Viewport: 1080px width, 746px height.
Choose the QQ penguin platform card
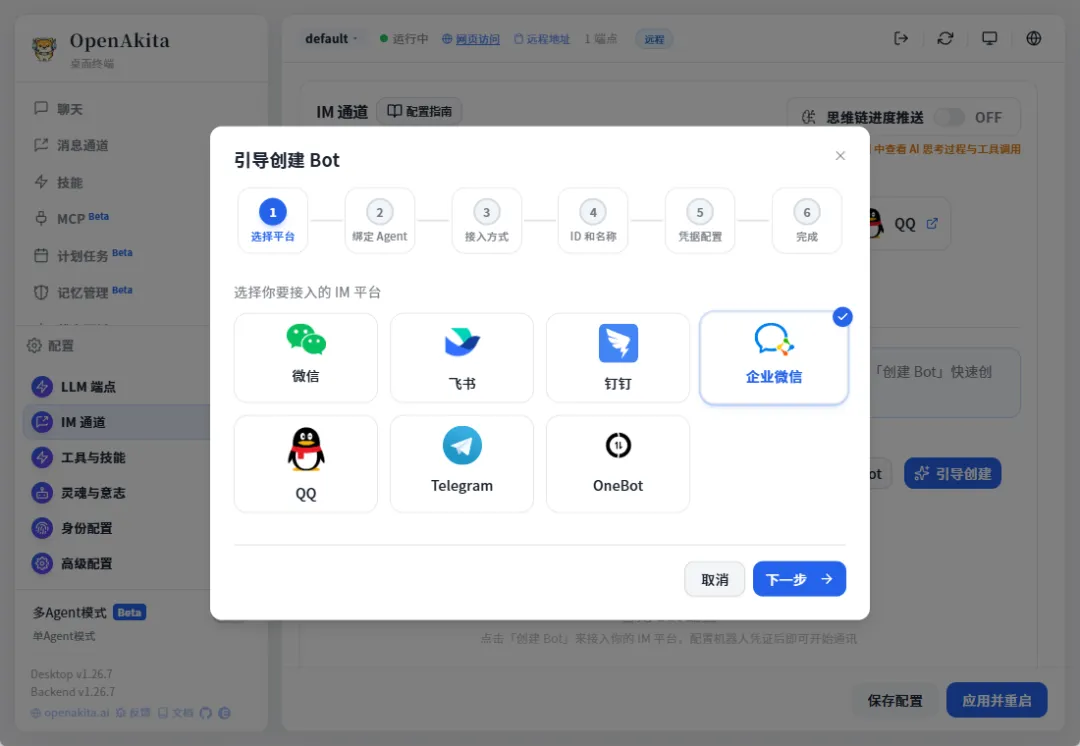coord(306,464)
